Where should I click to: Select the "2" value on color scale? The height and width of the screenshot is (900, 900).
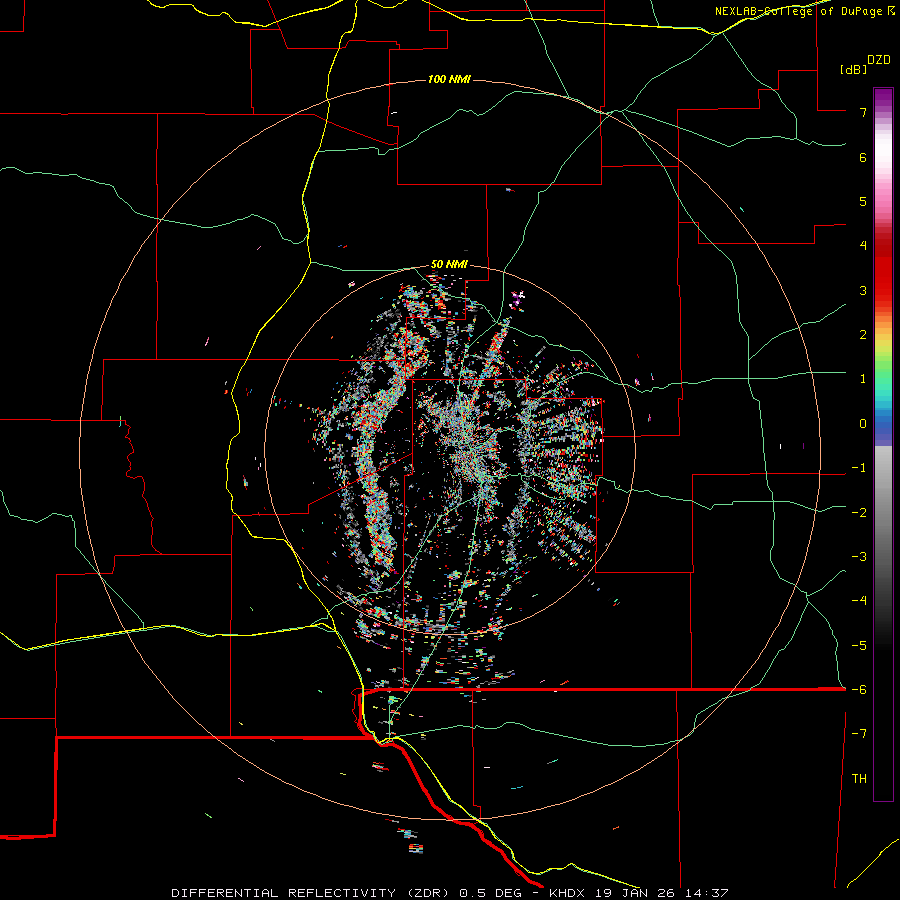(x=863, y=335)
